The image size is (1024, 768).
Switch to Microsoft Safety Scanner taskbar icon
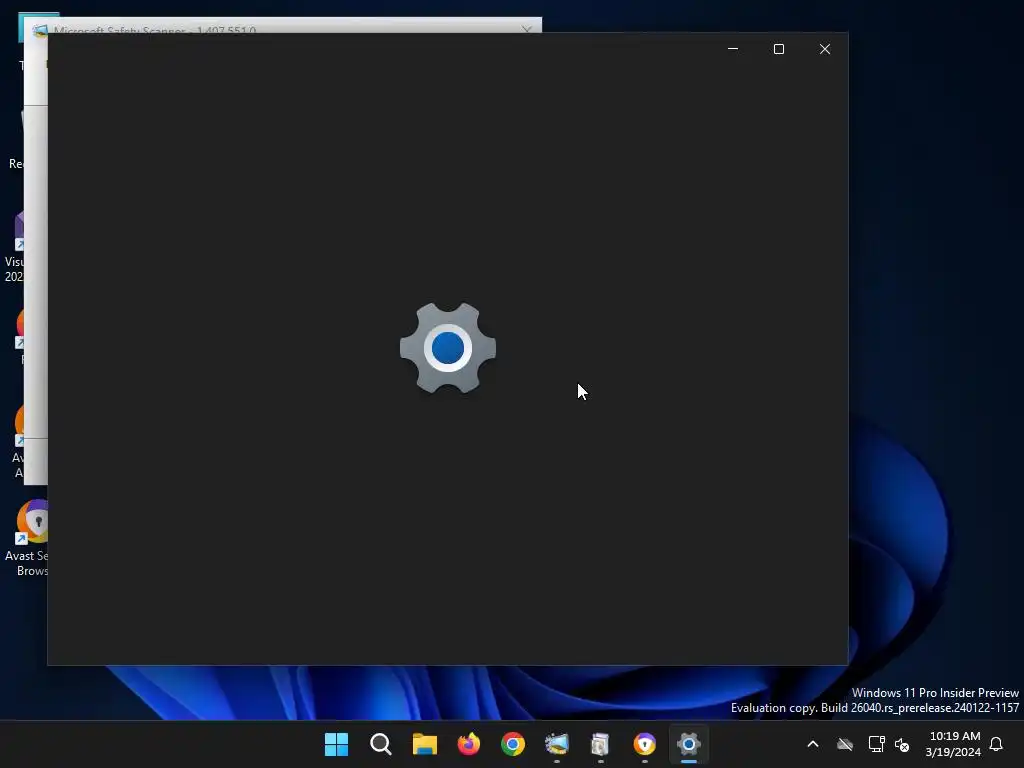pos(557,744)
